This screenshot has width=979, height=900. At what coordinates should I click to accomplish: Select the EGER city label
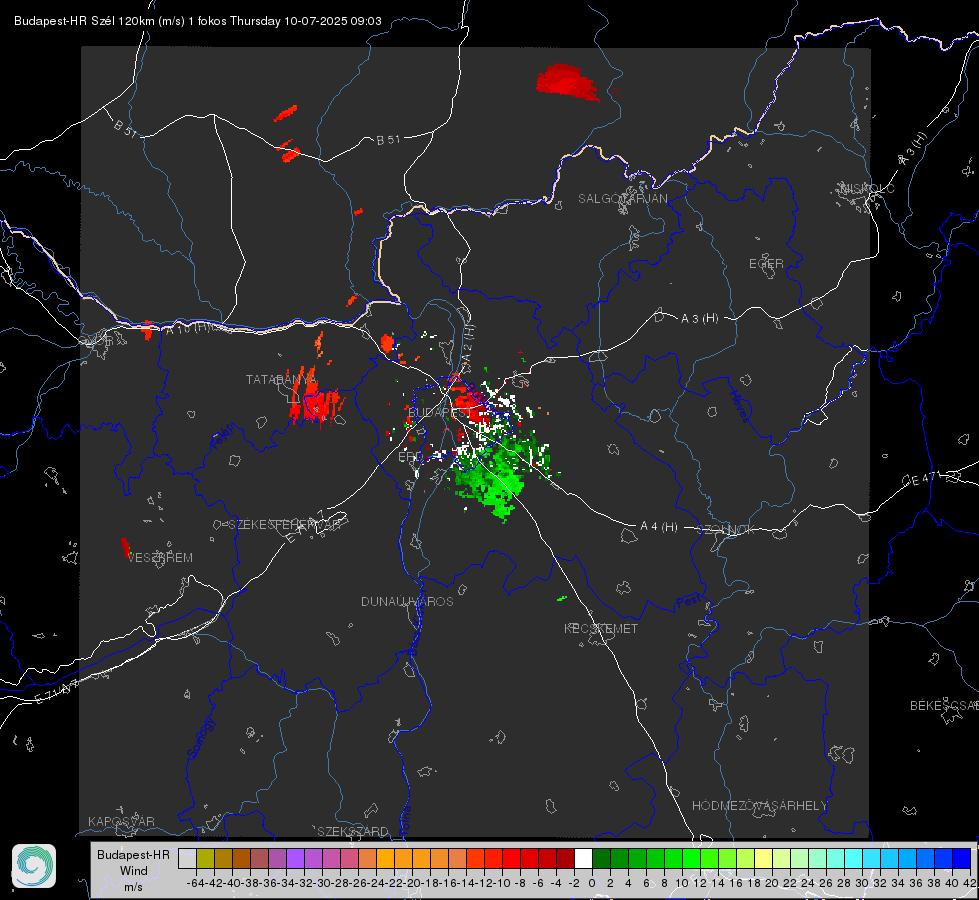766,264
